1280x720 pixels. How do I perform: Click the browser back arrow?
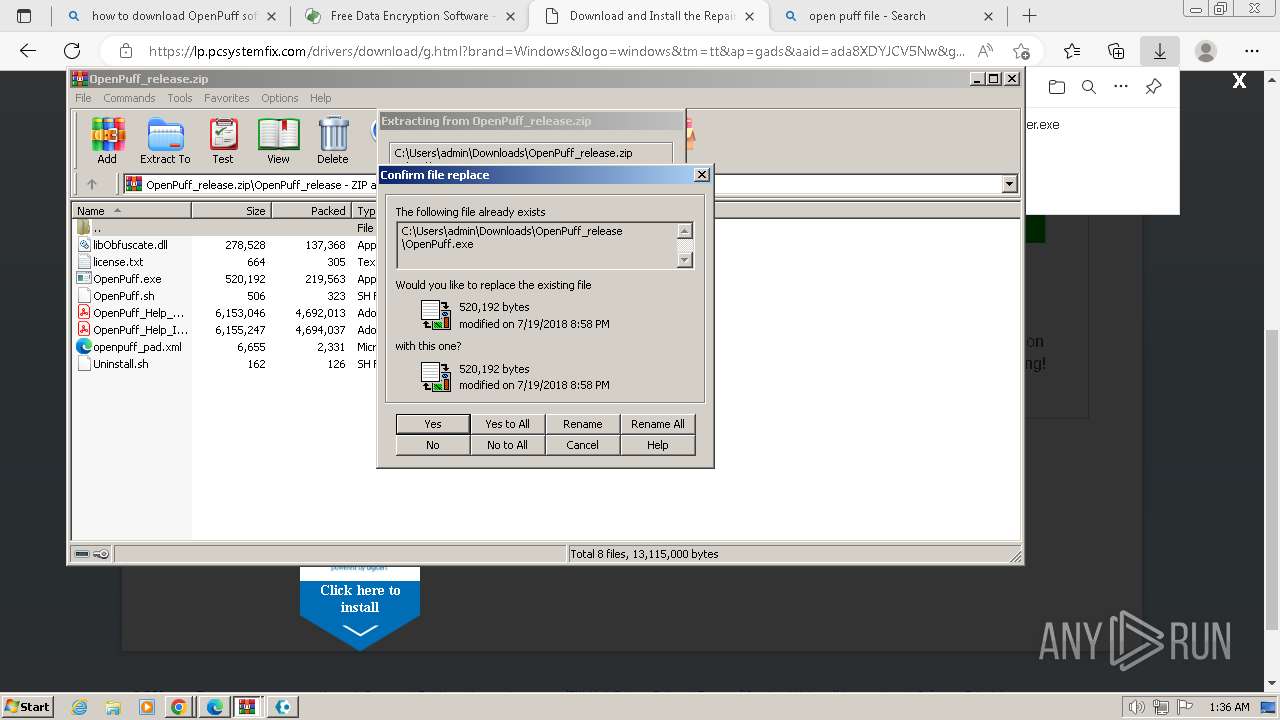(x=28, y=51)
